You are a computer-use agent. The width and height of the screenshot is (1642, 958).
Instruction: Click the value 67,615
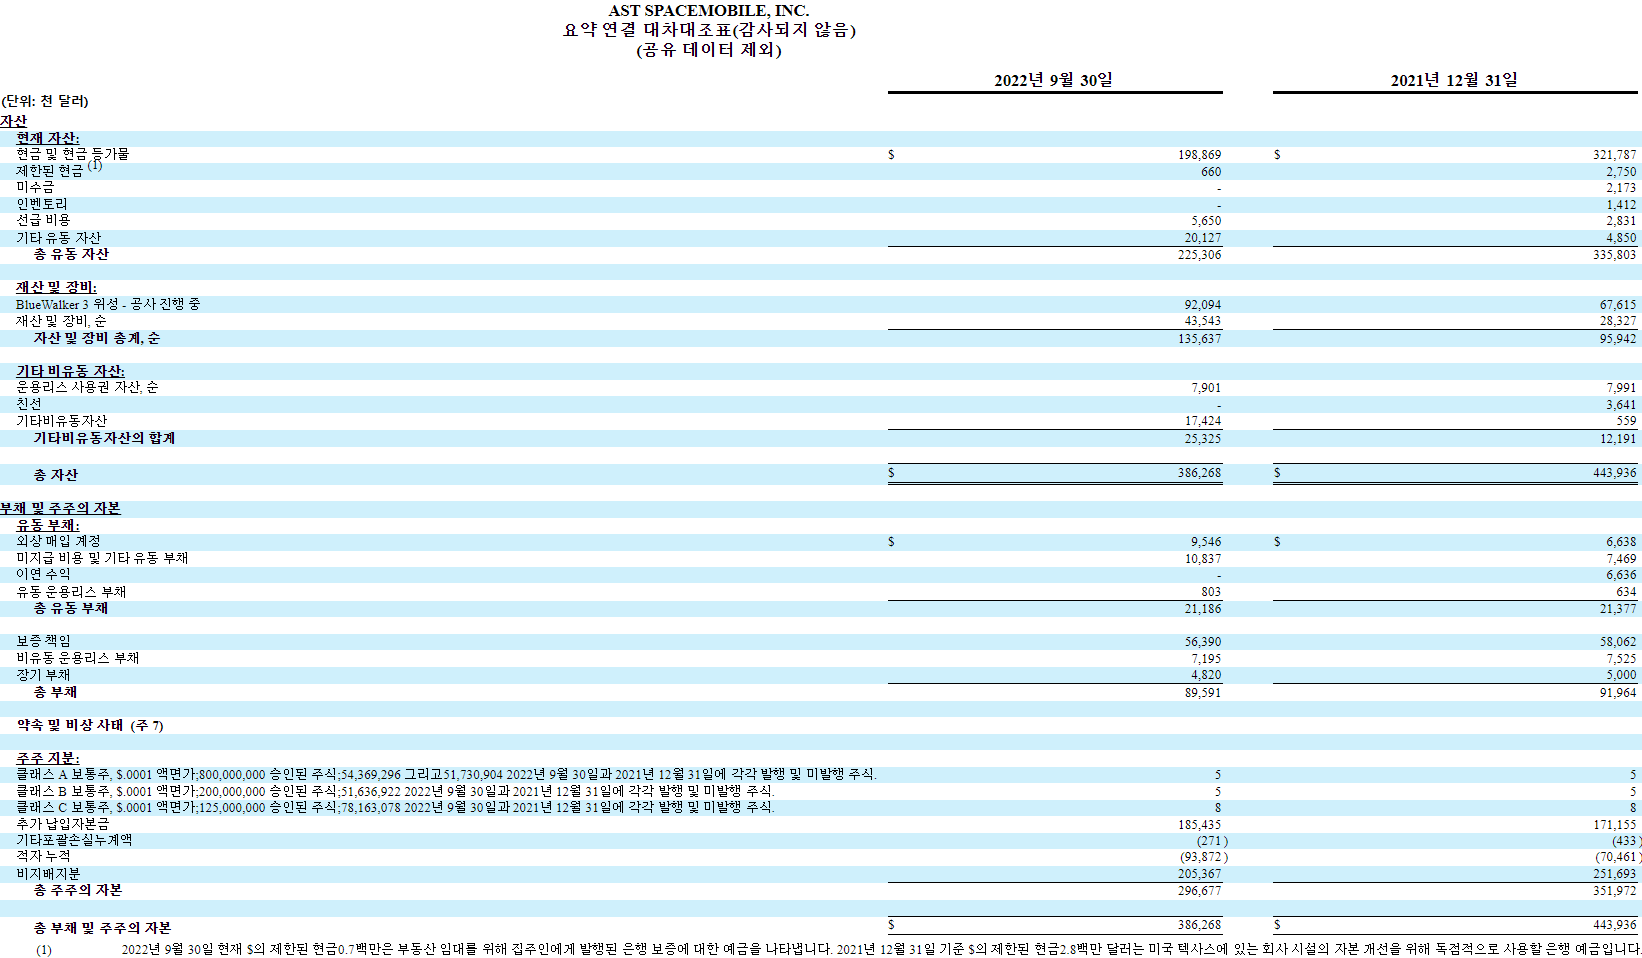[x=1618, y=305]
